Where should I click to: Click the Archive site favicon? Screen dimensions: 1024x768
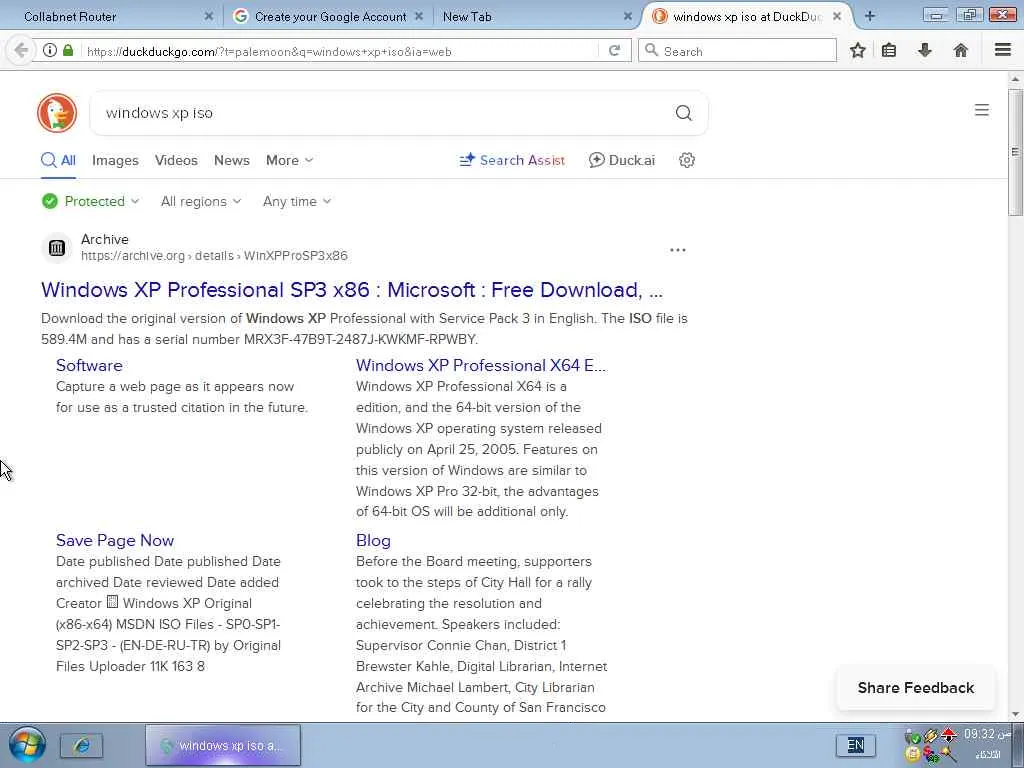pos(57,248)
